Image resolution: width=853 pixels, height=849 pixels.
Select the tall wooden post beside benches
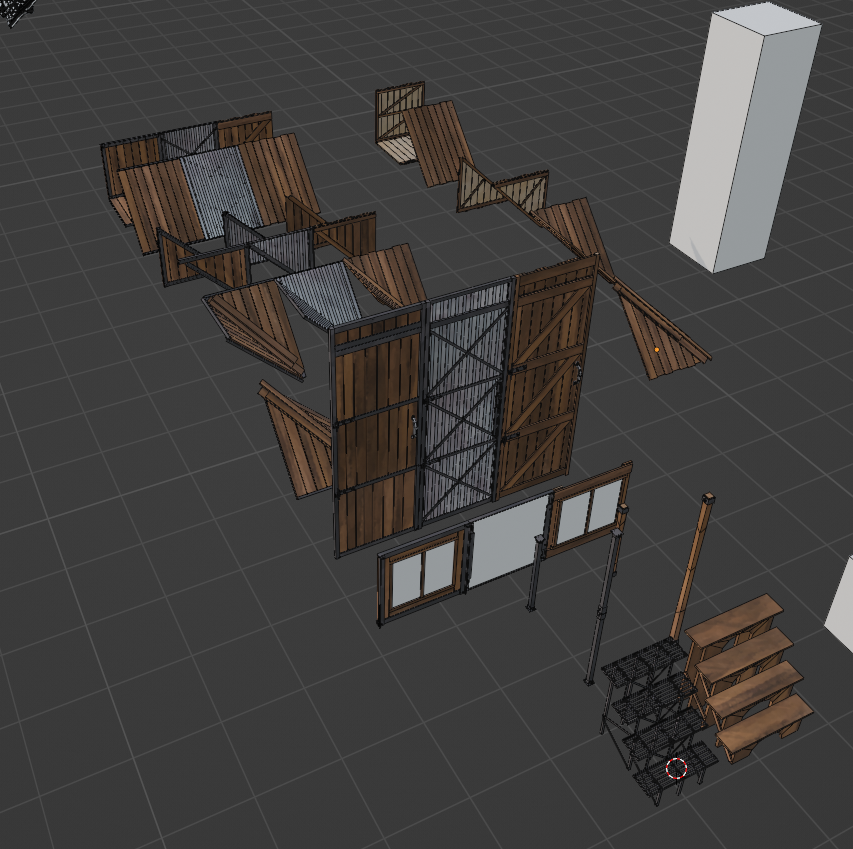tap(692, 566)
